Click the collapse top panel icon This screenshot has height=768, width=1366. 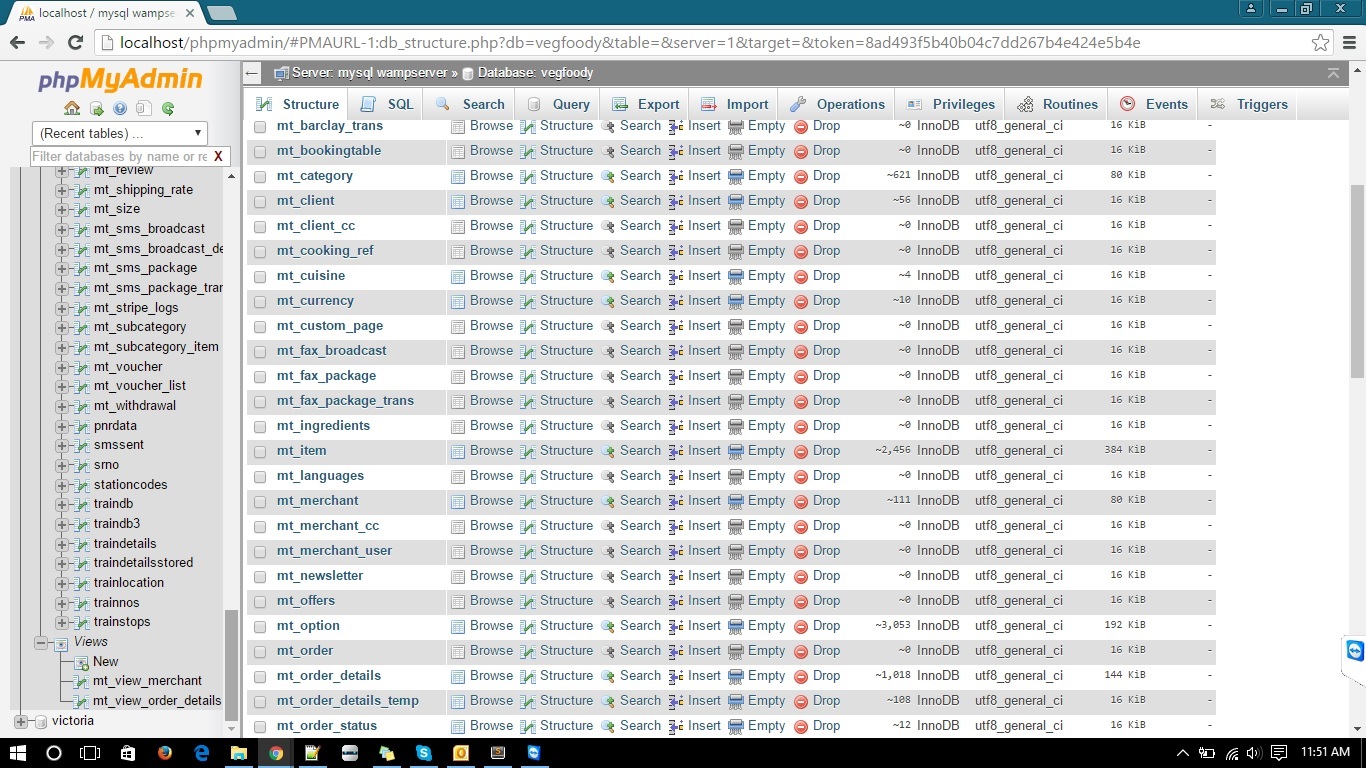(1333, 73)
